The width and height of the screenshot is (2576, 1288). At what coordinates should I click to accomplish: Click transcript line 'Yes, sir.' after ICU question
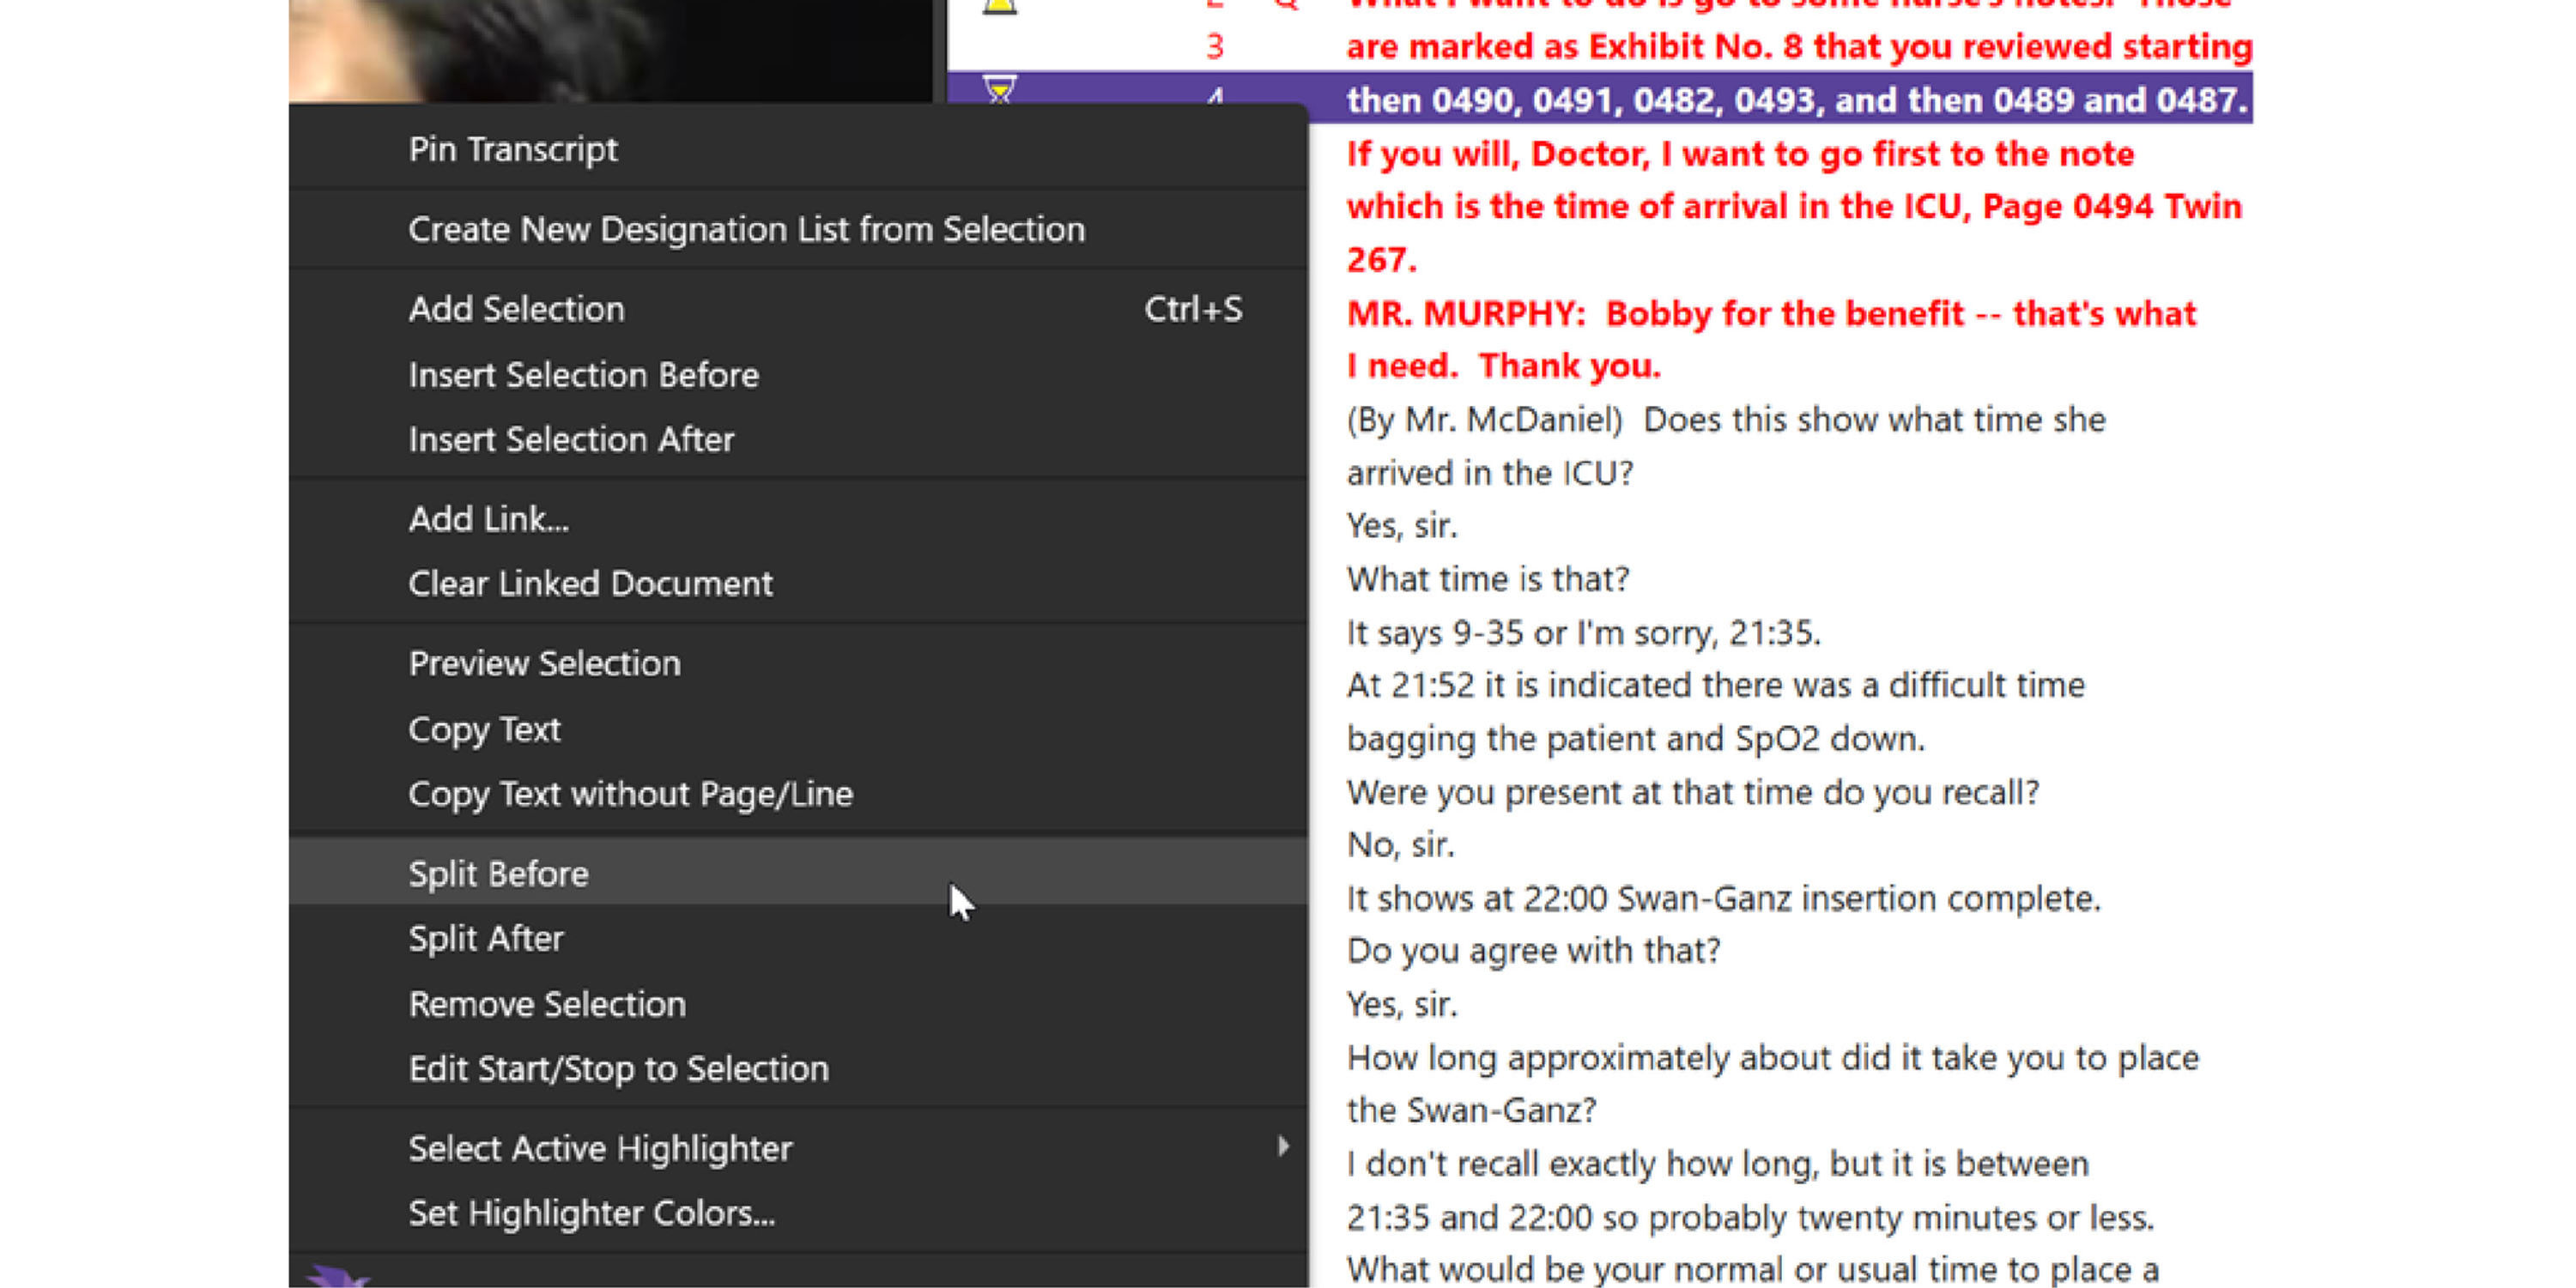click(1401, 526)
